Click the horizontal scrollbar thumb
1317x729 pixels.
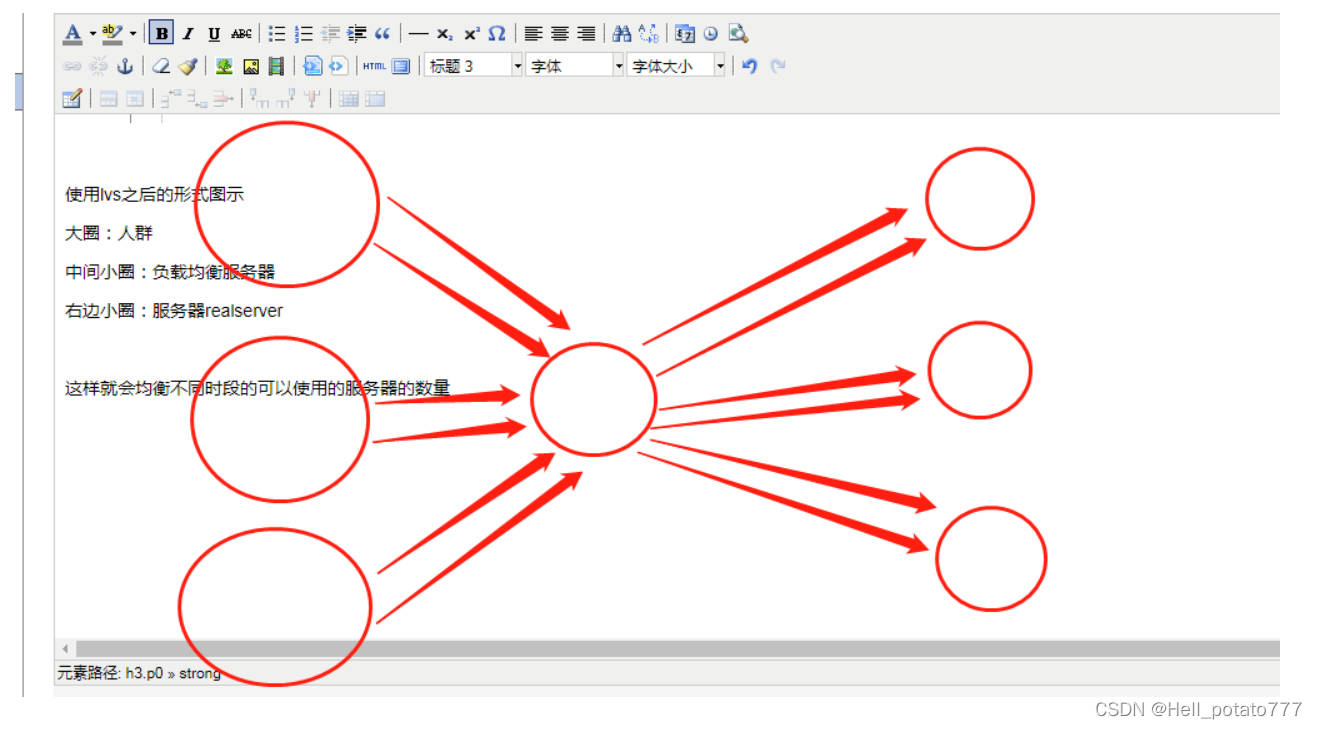click(x=678, y=649)
